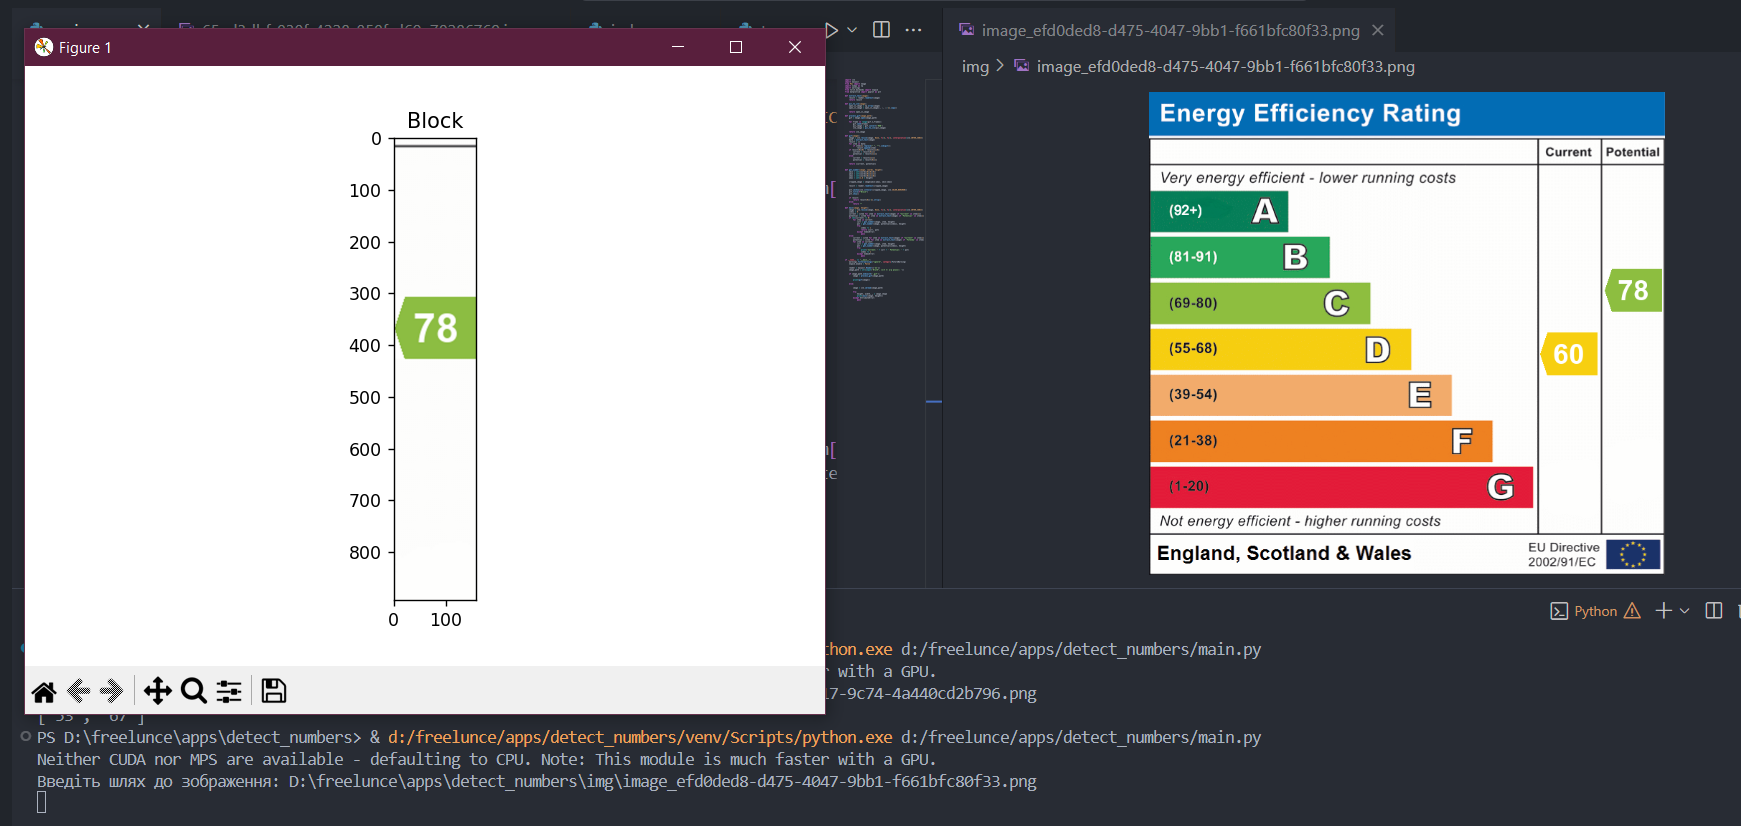The image size is (1741, 826).
Task: Click the image file name in breadcrumb
Action: point(1225,66)
